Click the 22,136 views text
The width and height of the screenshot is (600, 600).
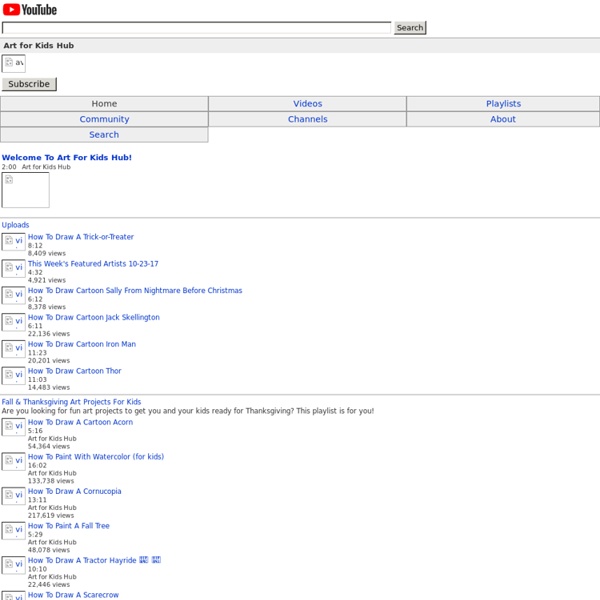(49, 333)
